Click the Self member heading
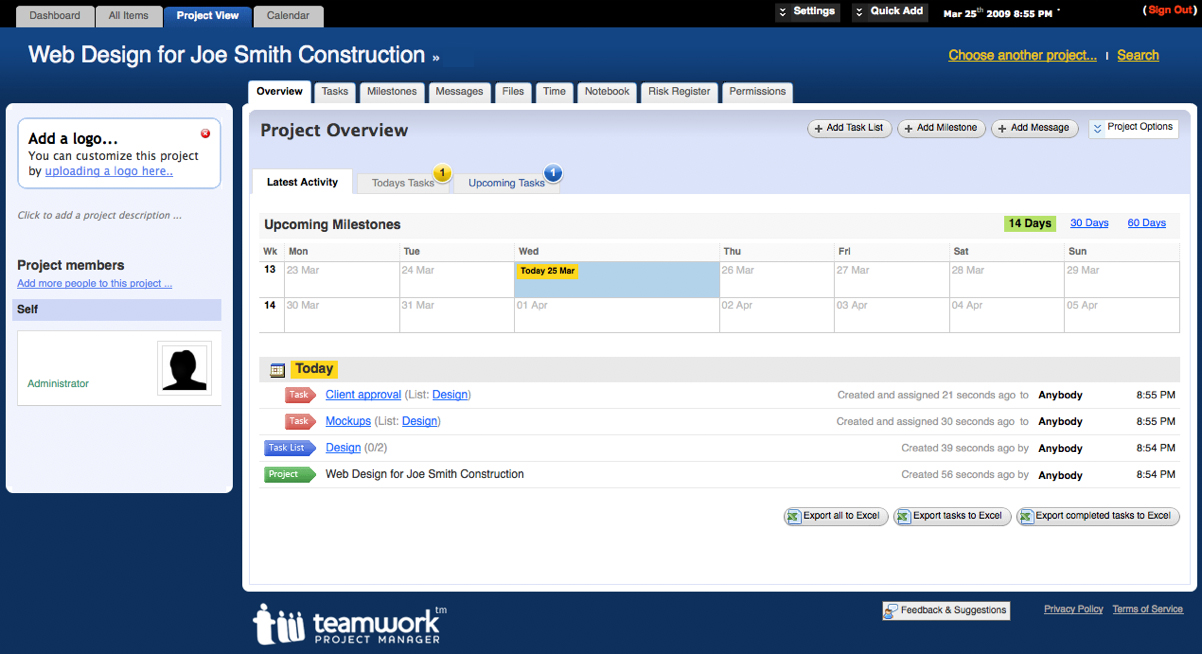The height and width of the screenshot is (654, 1202). coord(117,310)
